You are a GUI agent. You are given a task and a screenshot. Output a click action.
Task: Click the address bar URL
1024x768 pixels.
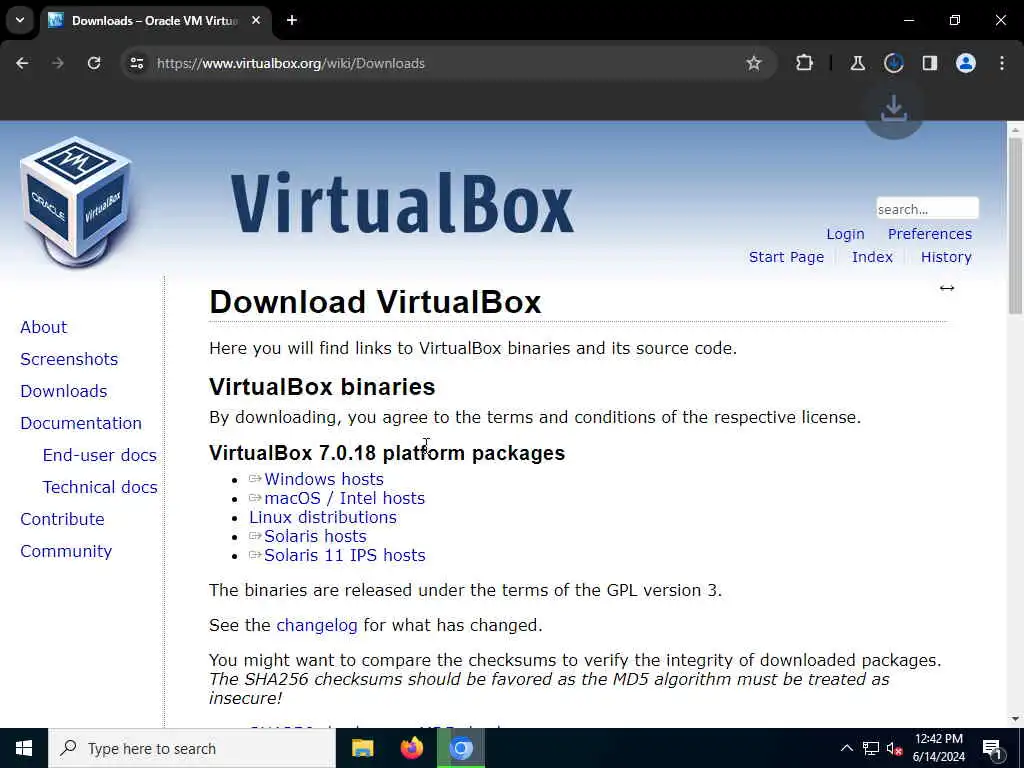[x=291, y=63]
